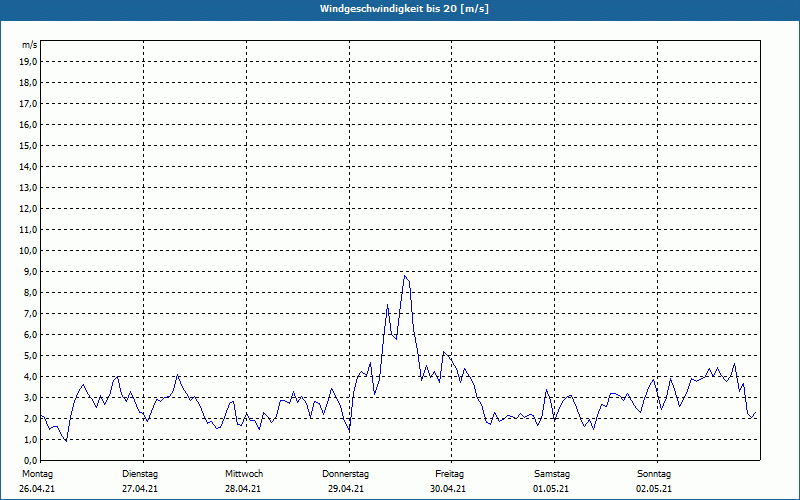Select the 'Dienstag' day label

(x=140, y=474)
